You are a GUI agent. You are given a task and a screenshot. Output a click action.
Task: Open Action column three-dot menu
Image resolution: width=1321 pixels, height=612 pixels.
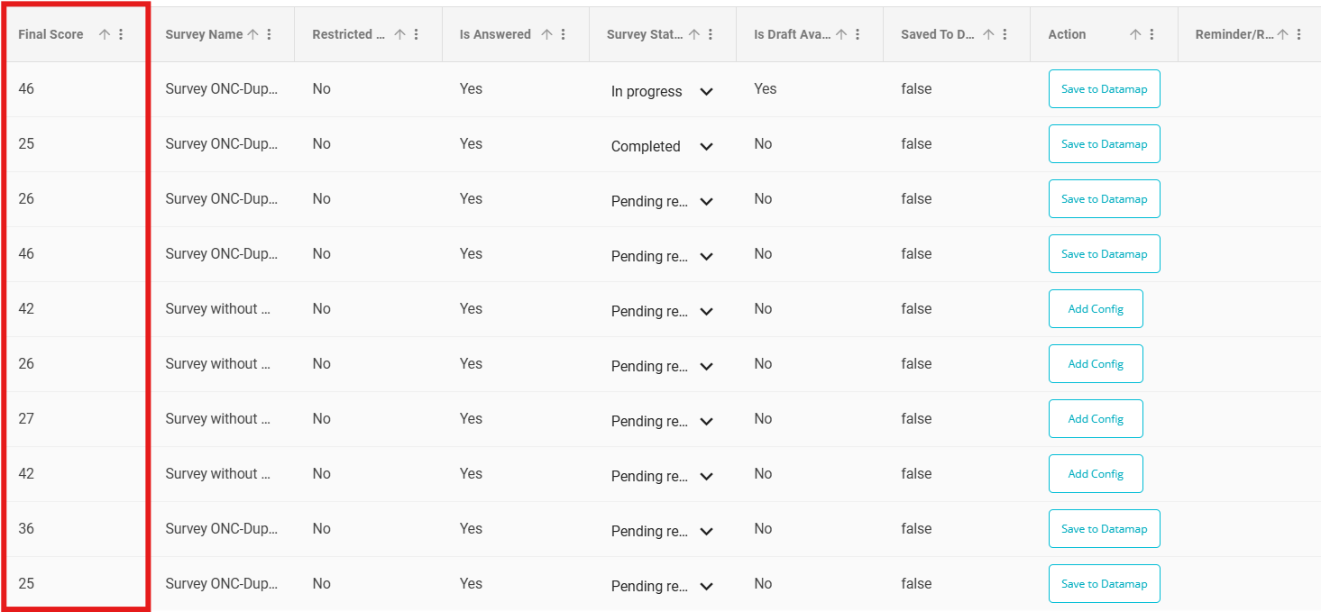click(1151, 34)
